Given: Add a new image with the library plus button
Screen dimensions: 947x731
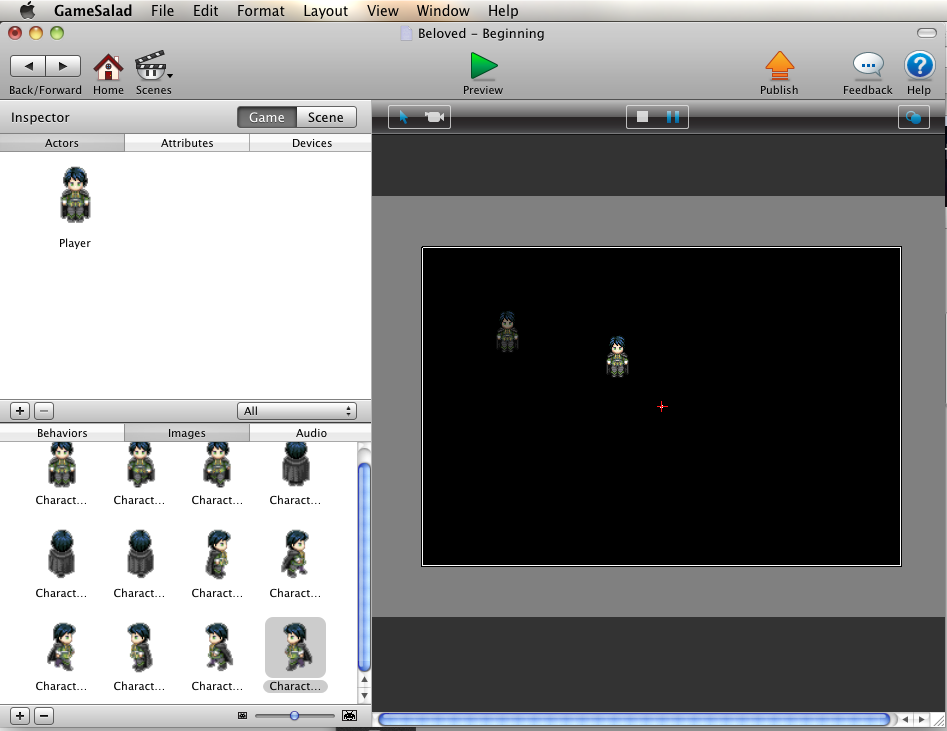Looking at the screenshot, I should pyautogui.click(x=20, y=716).
